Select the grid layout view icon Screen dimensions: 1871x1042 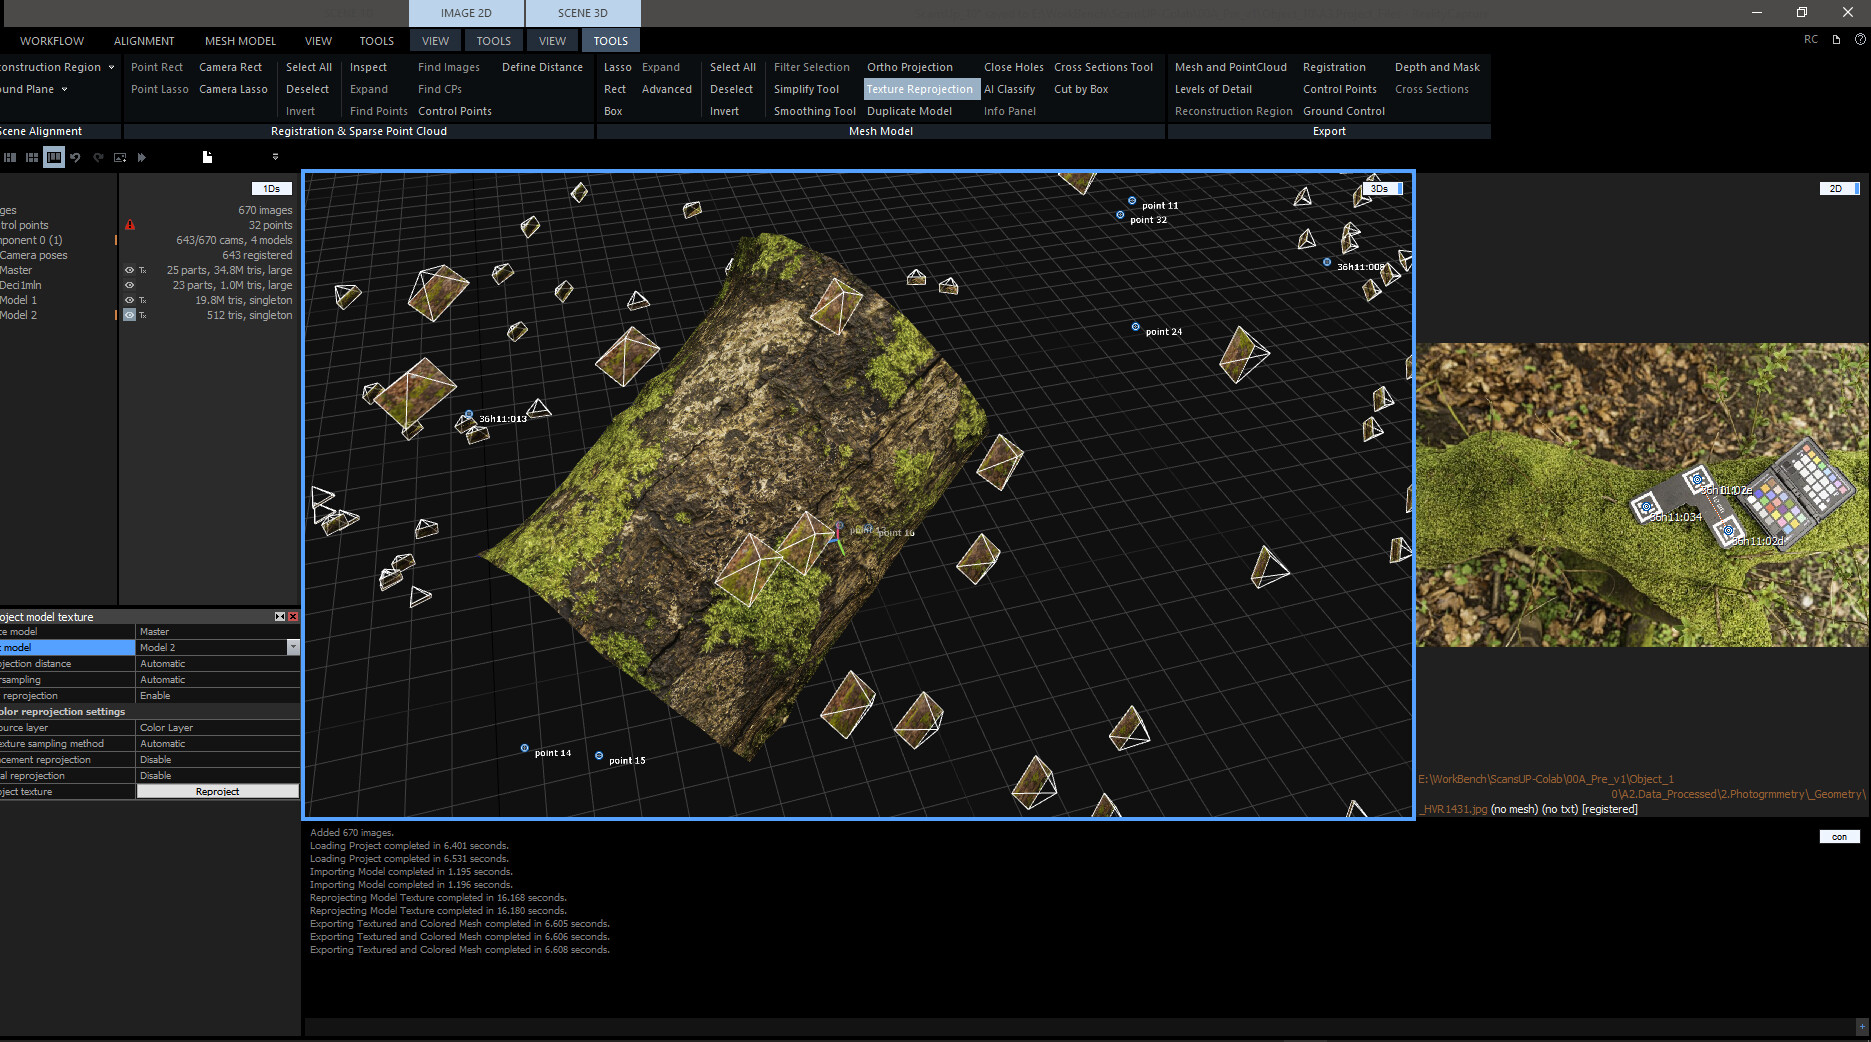[32, 157]
